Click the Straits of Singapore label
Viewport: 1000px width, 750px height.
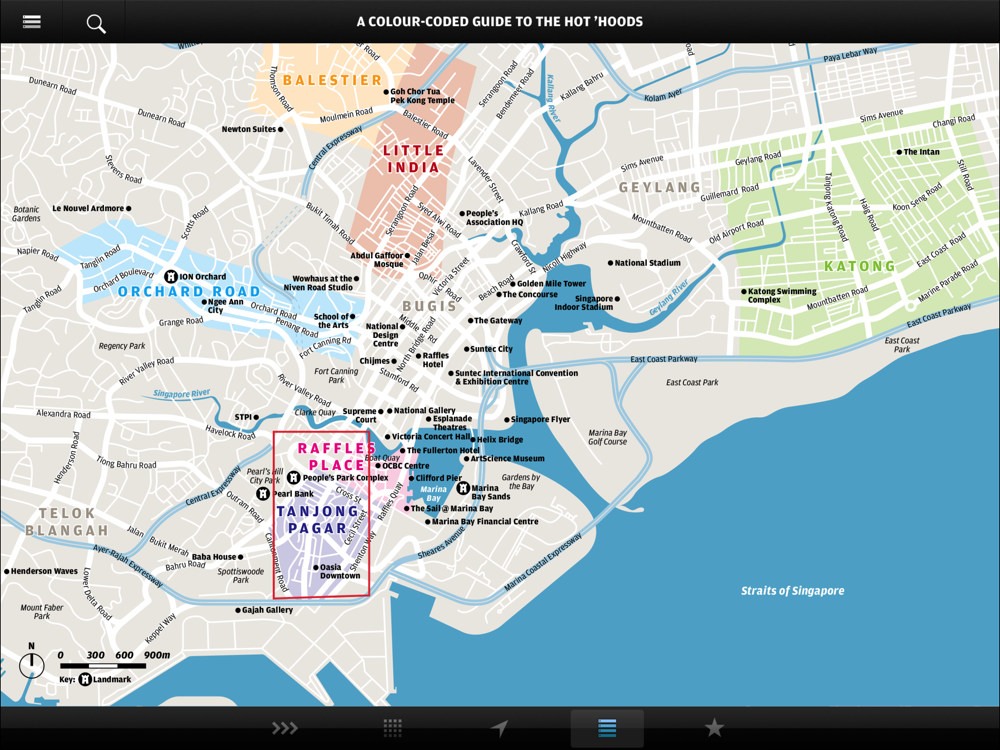point(792,591)
